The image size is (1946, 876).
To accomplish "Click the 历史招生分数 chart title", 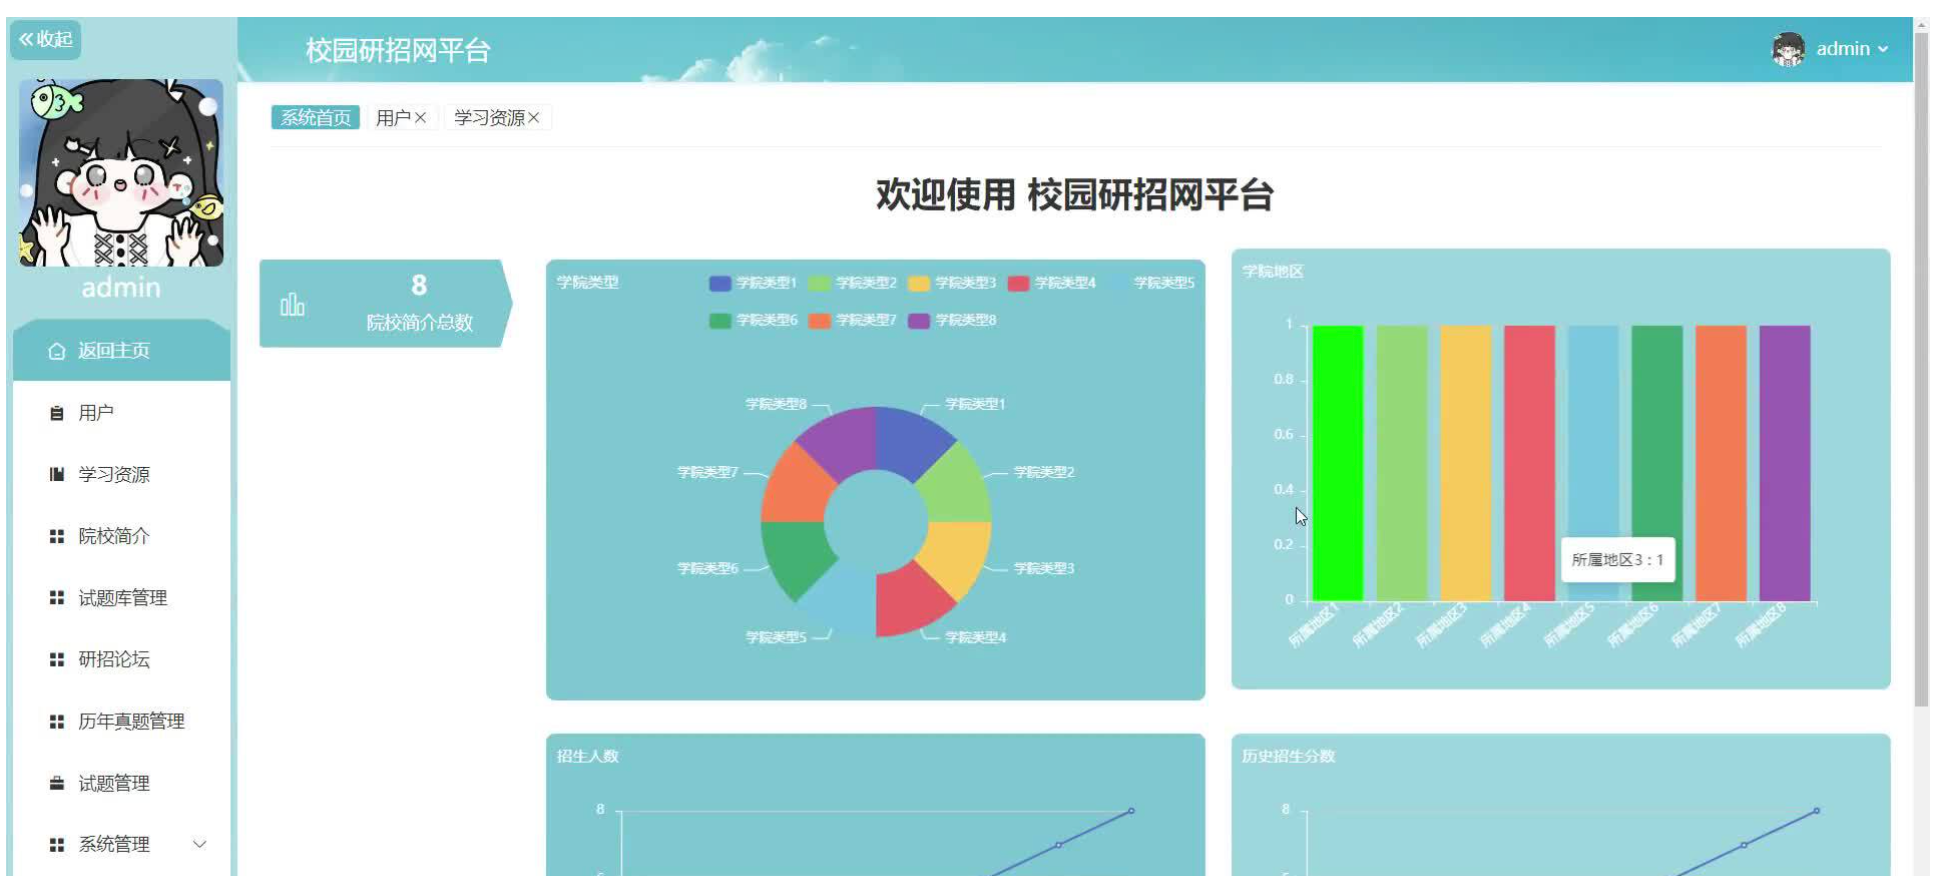I will 1288,756.
